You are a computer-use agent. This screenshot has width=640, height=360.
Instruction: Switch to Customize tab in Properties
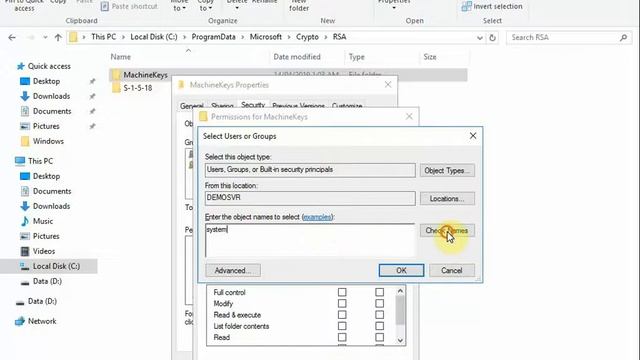(347, 106)
